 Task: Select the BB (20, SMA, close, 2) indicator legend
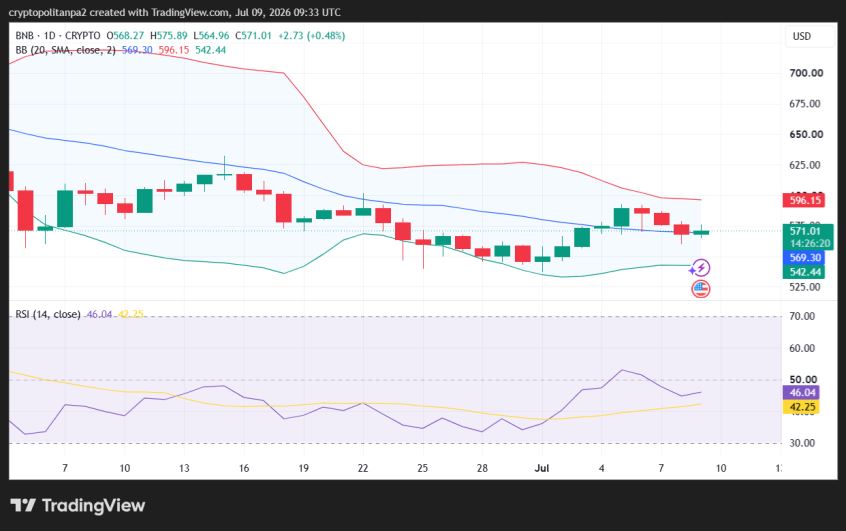click(65, 50)
